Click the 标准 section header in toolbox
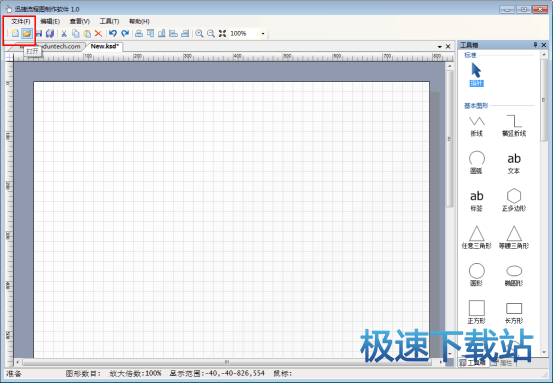Image resolution: width=554 pixels, height=383 pixels. [x=470, y=55]
